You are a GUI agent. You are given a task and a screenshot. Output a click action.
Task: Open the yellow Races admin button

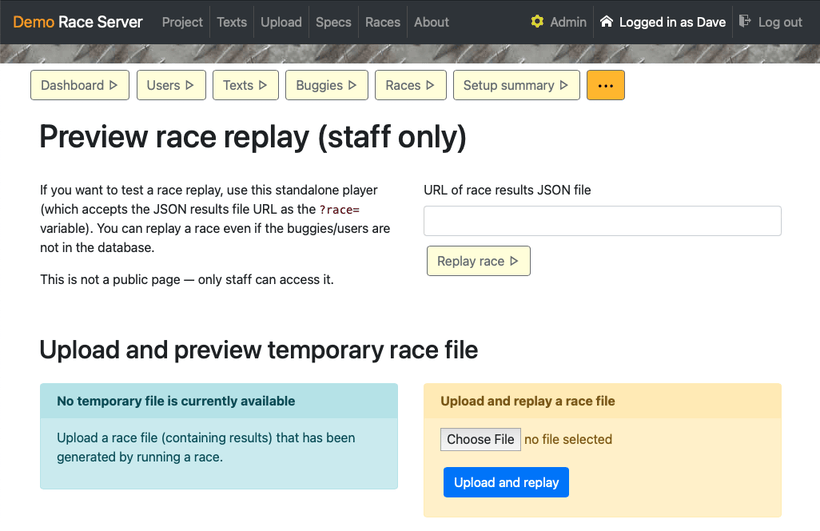click(x=411, y=85)
